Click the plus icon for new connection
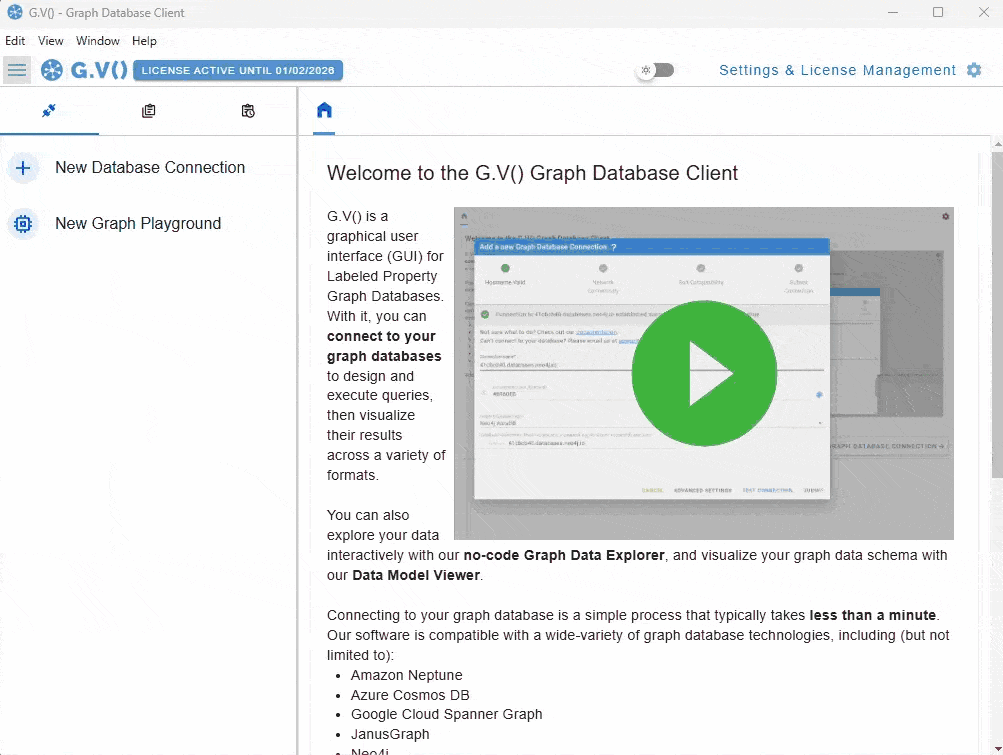The width and height of the screenshot is (1003, 755). (x=24, y=168)
